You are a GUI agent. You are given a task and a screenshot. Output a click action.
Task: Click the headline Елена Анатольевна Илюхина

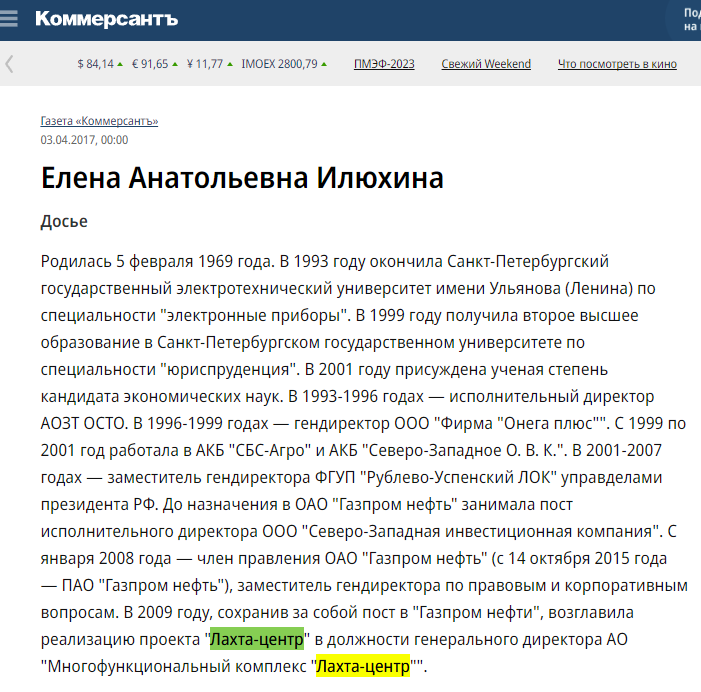click(242, 178)
